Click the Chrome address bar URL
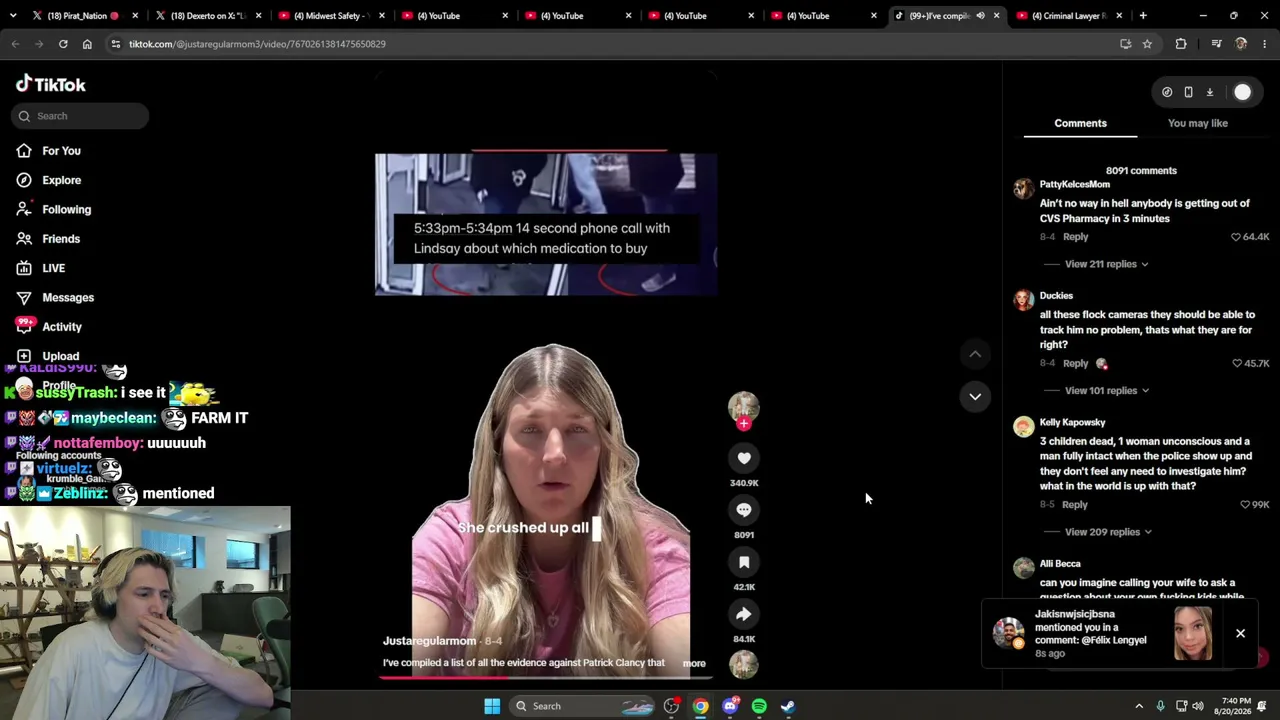Viewport: 1280px width, 720px height. (x=257, y=44)
